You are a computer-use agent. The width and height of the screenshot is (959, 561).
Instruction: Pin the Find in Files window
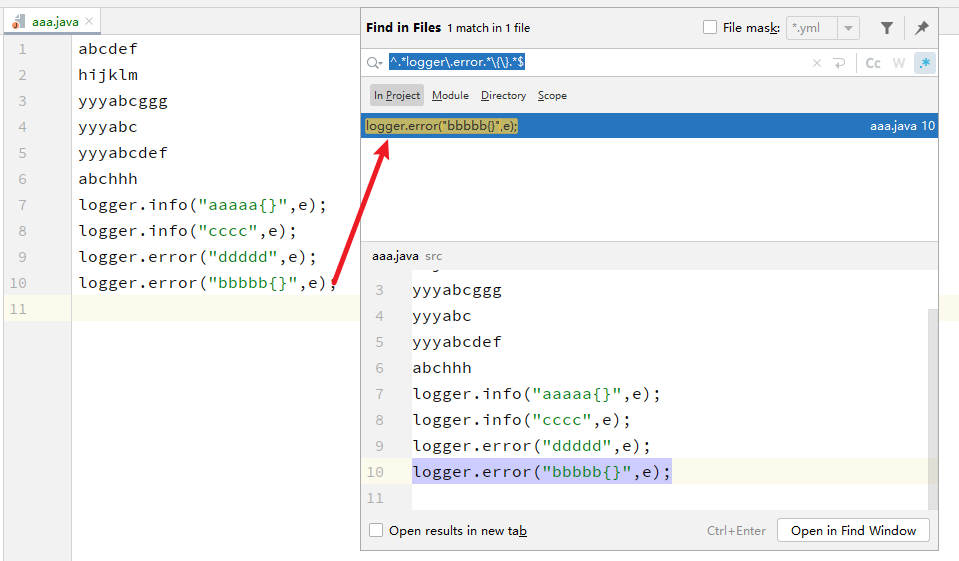[x=921, y=28]
